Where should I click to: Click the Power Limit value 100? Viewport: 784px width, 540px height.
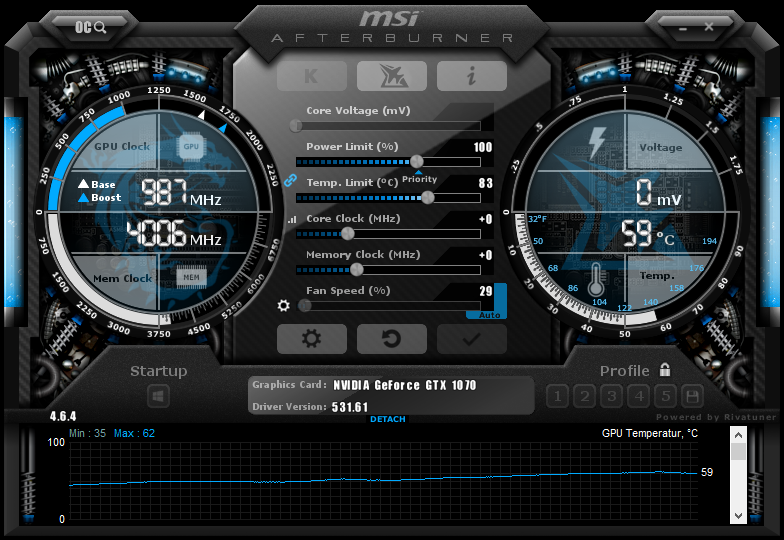(x=482, y=147)
